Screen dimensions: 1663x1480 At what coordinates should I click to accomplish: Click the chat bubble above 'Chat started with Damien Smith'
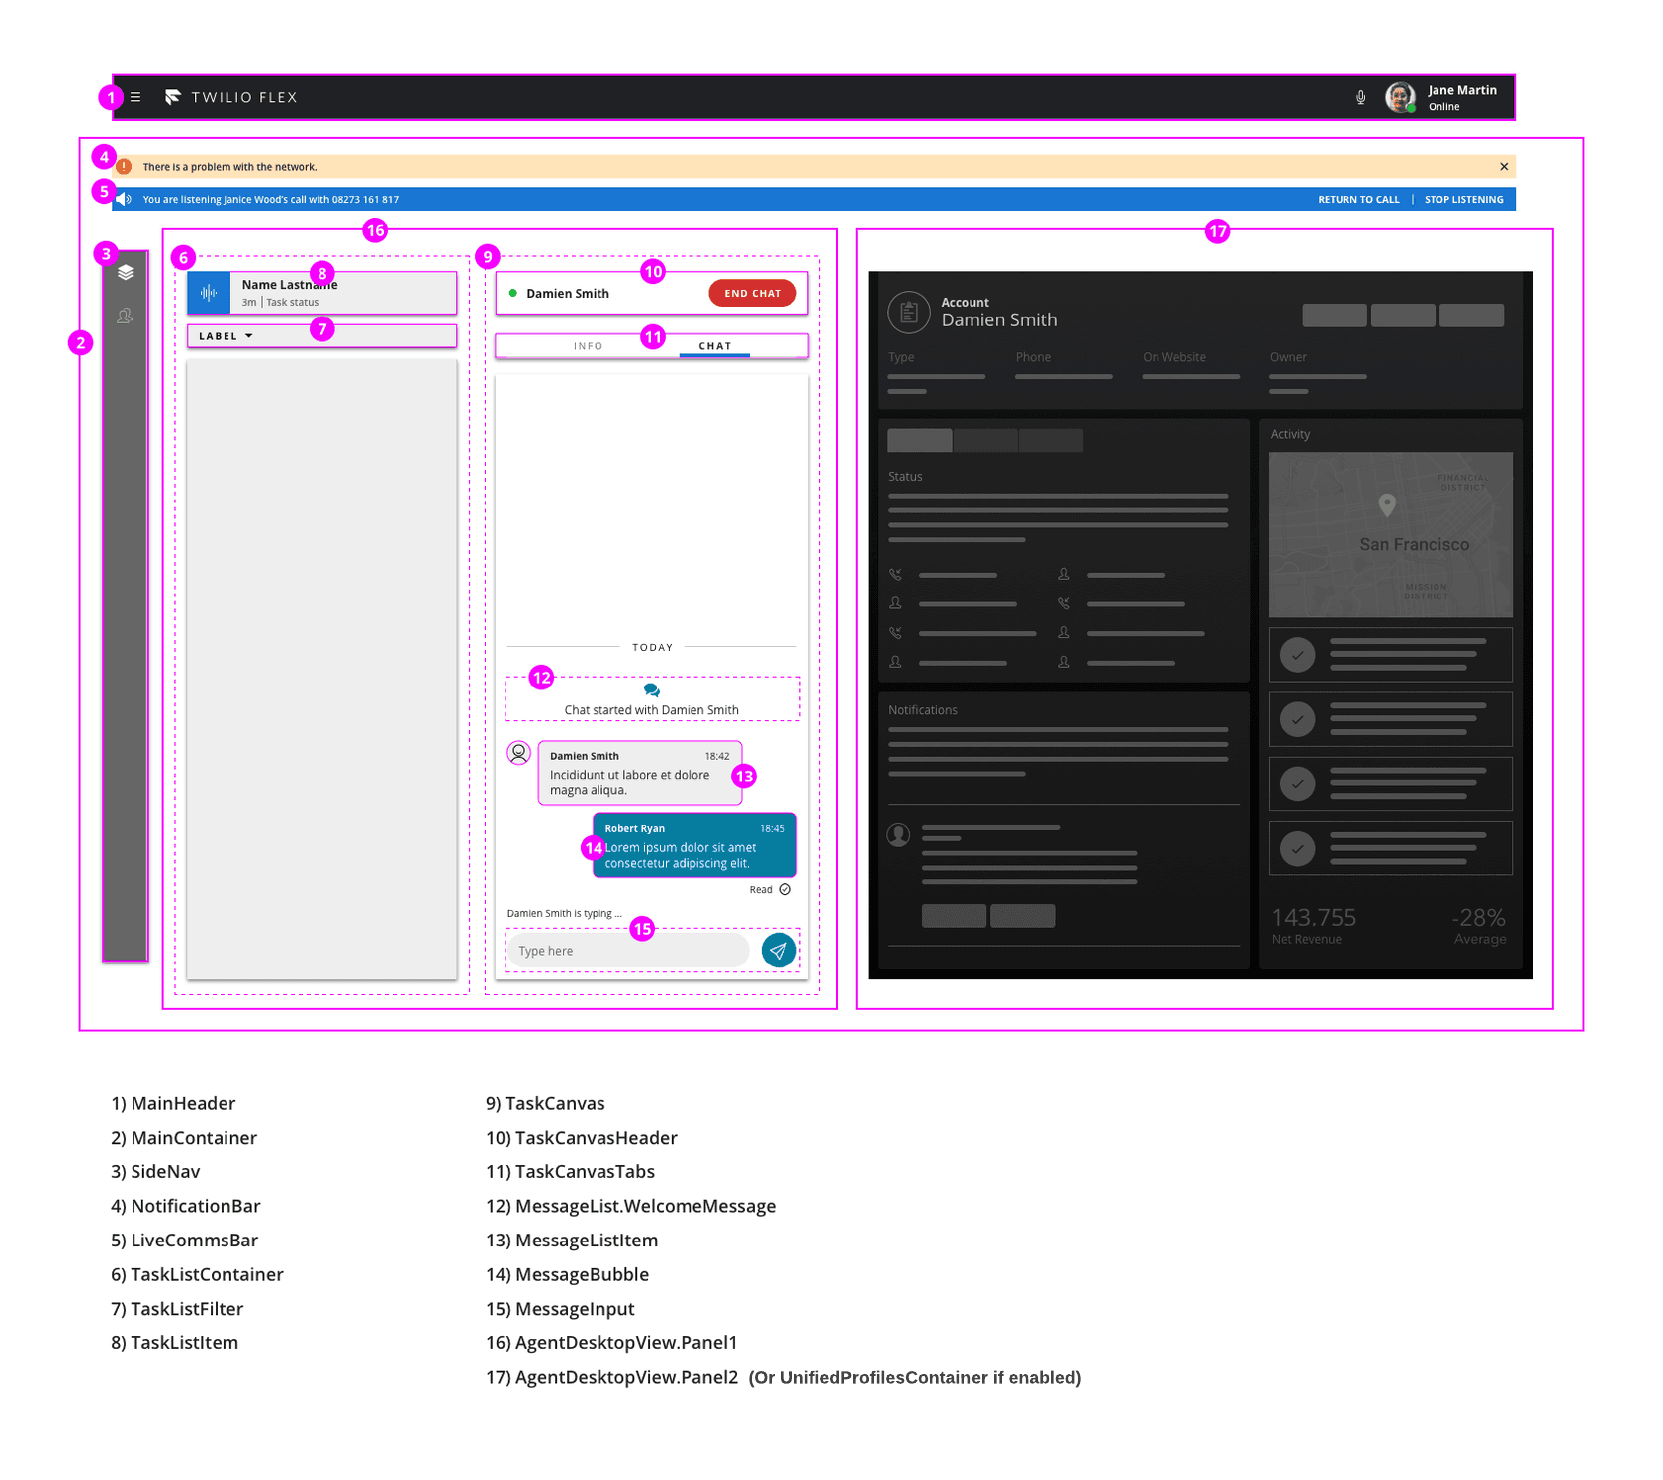652,689
